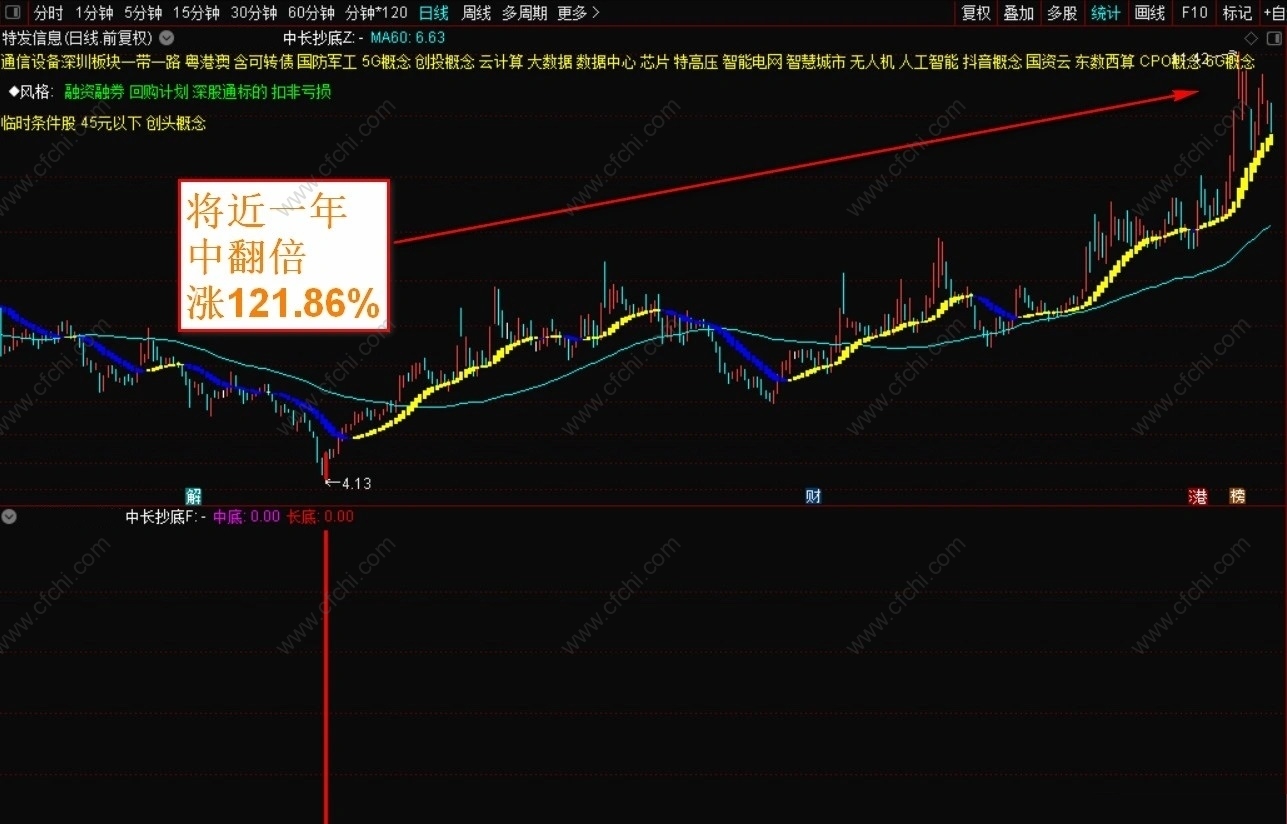Add to watchlist with +自
The height and width of the screenshot is (824, 1287).
pyautogui.click(x=1273, y=13)
